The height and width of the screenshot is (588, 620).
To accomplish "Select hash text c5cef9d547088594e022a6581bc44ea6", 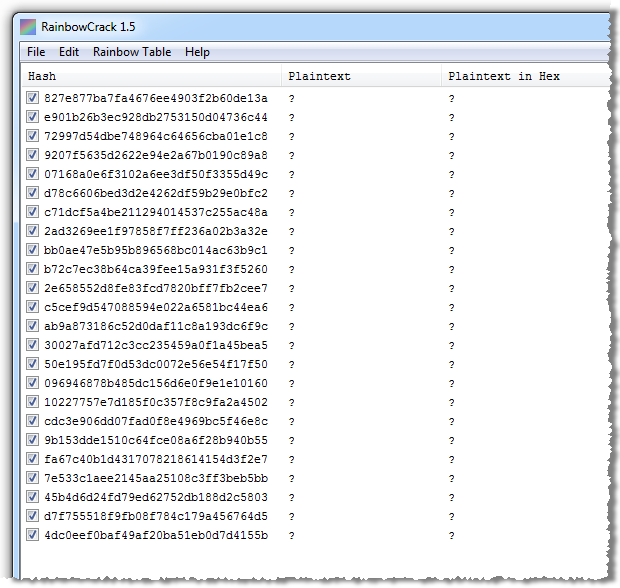I will pos(156,307).
